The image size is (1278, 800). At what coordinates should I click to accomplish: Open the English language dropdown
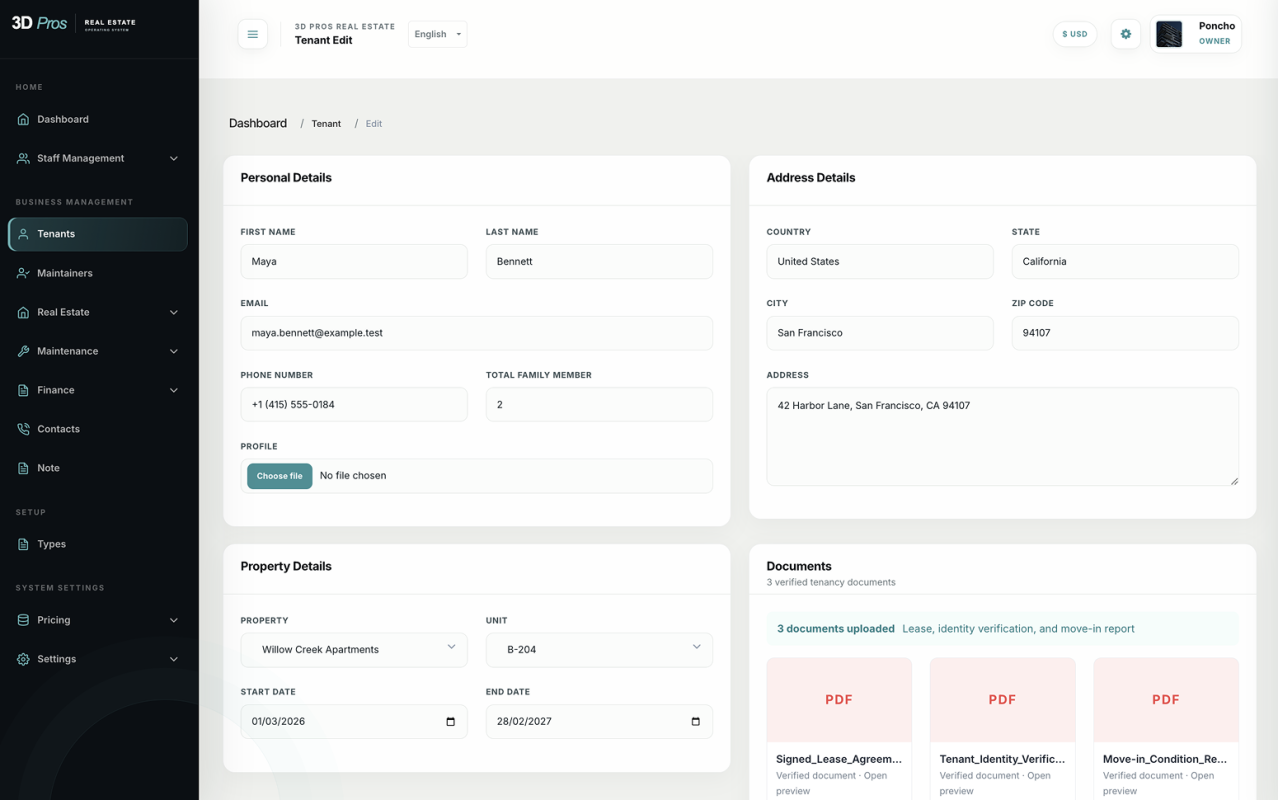coord(437,34)
